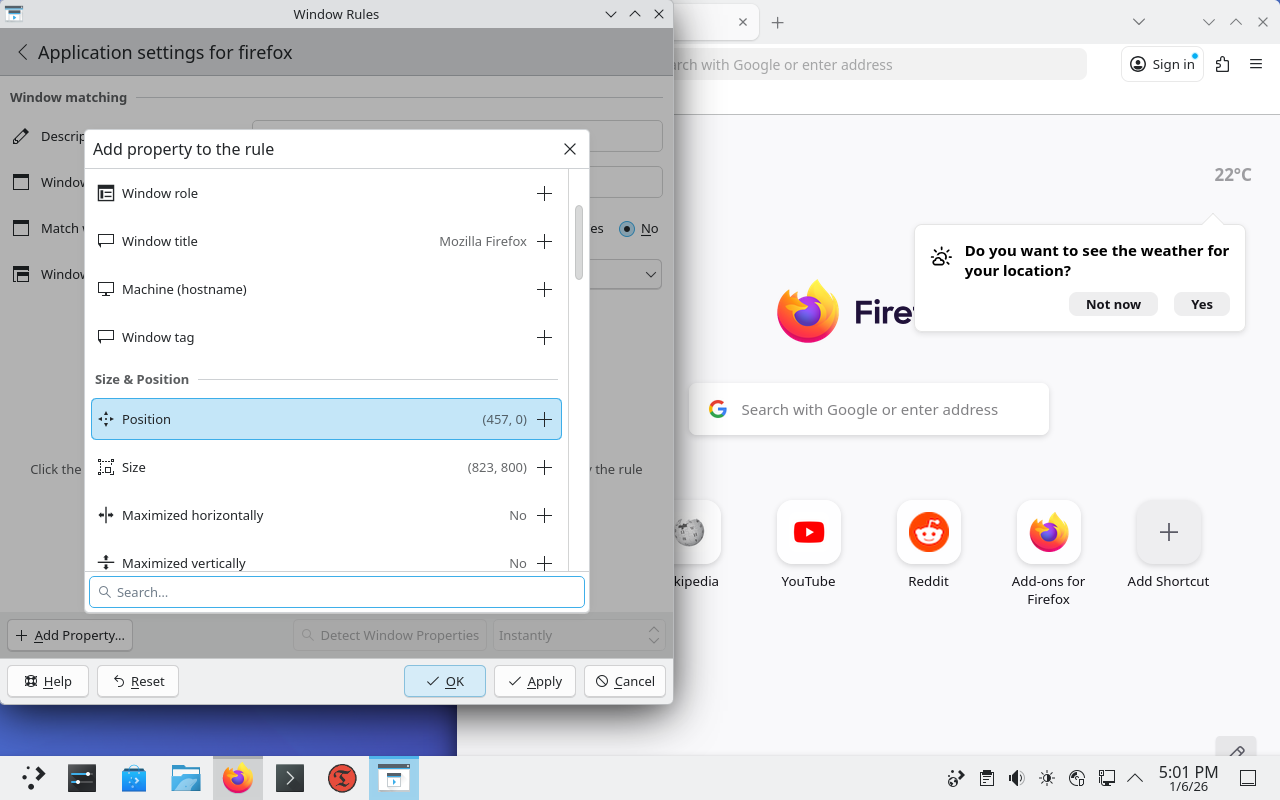The image size is (1280, 800).
Task: Click the property Search field
Action: click(337, 592)
